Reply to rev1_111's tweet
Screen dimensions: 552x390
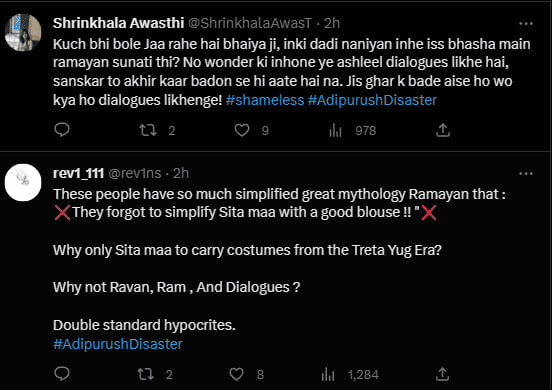tap(62, 374)
